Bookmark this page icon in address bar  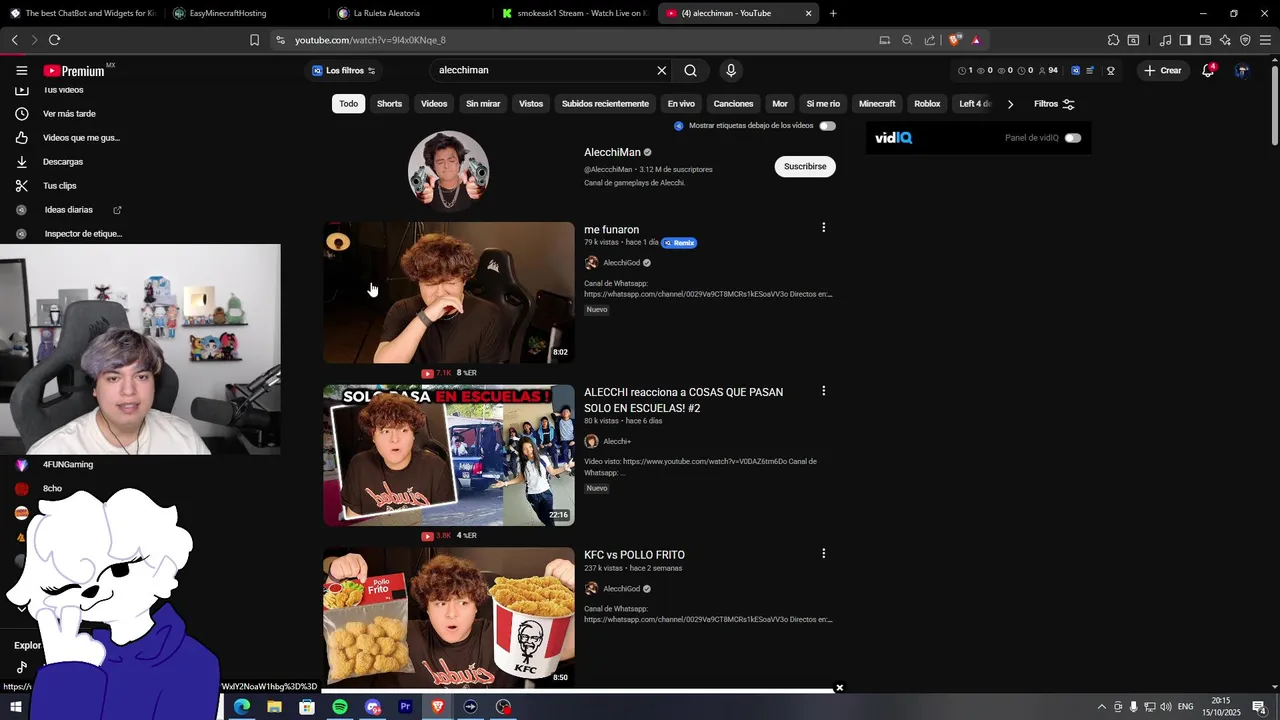point(254,40)
